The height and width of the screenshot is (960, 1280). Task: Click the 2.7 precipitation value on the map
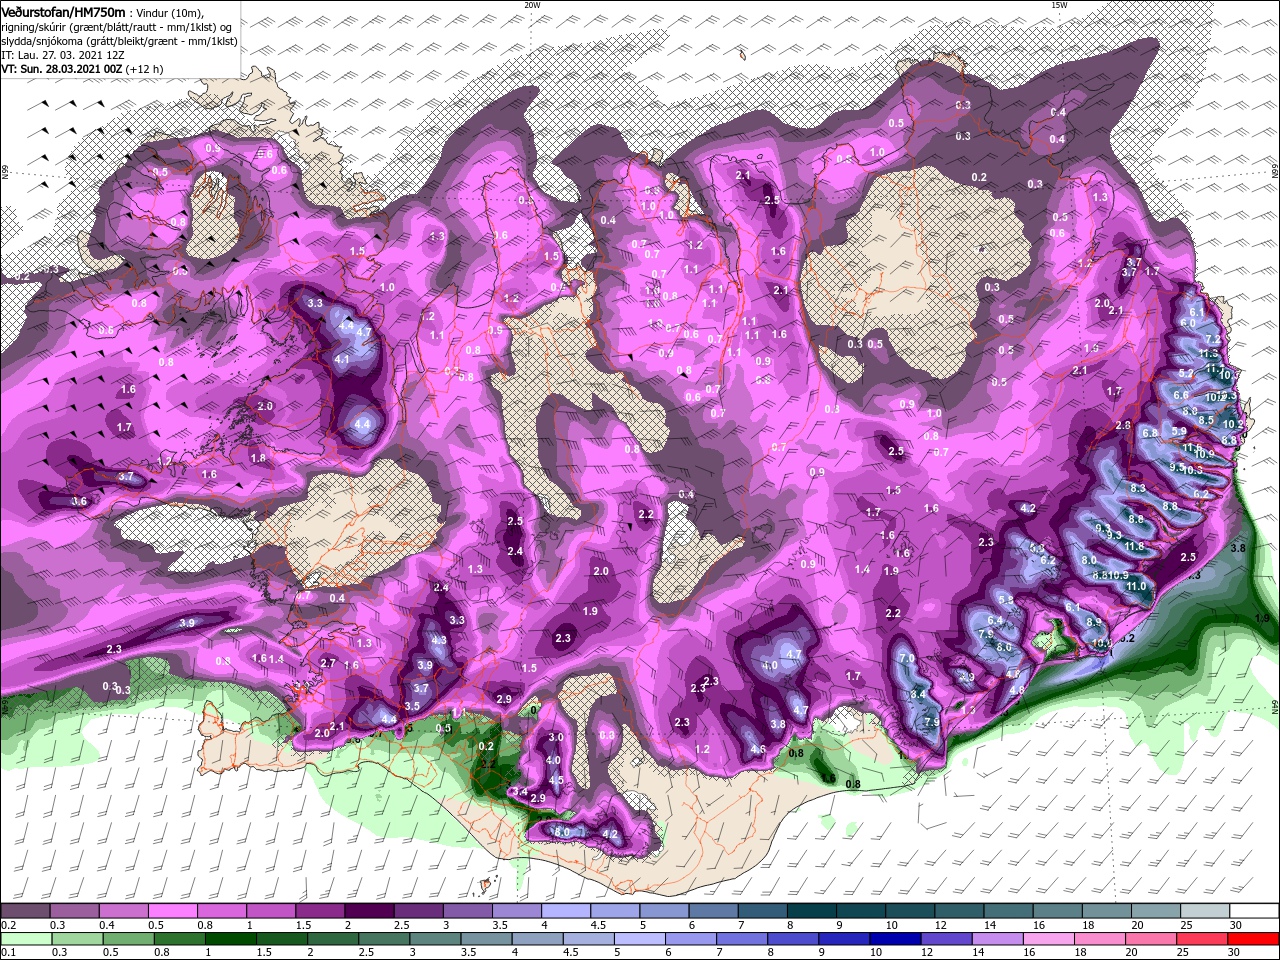click(x=327, y=663)
